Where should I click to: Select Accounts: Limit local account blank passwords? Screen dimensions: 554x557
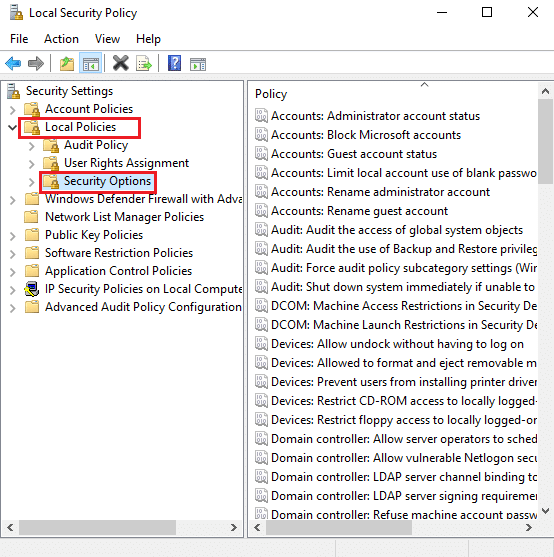pyautogui.click(x=403, y=173)
